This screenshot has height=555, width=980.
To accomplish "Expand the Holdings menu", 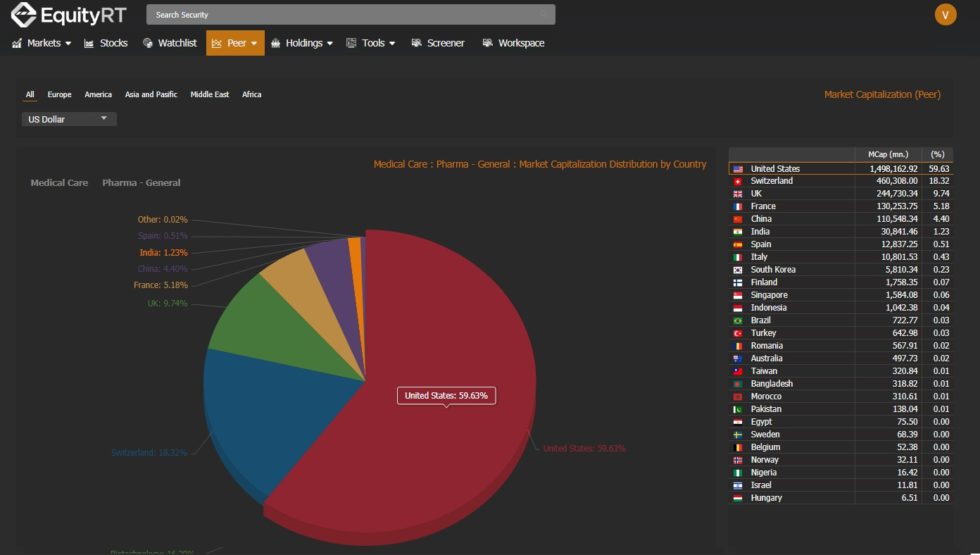I will point(302,43).
